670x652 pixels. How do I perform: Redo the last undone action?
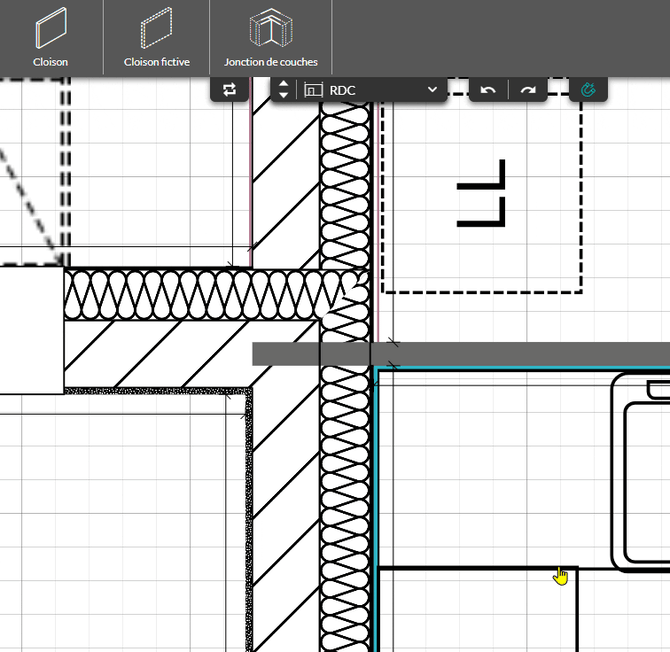click(x=528, y=90)
